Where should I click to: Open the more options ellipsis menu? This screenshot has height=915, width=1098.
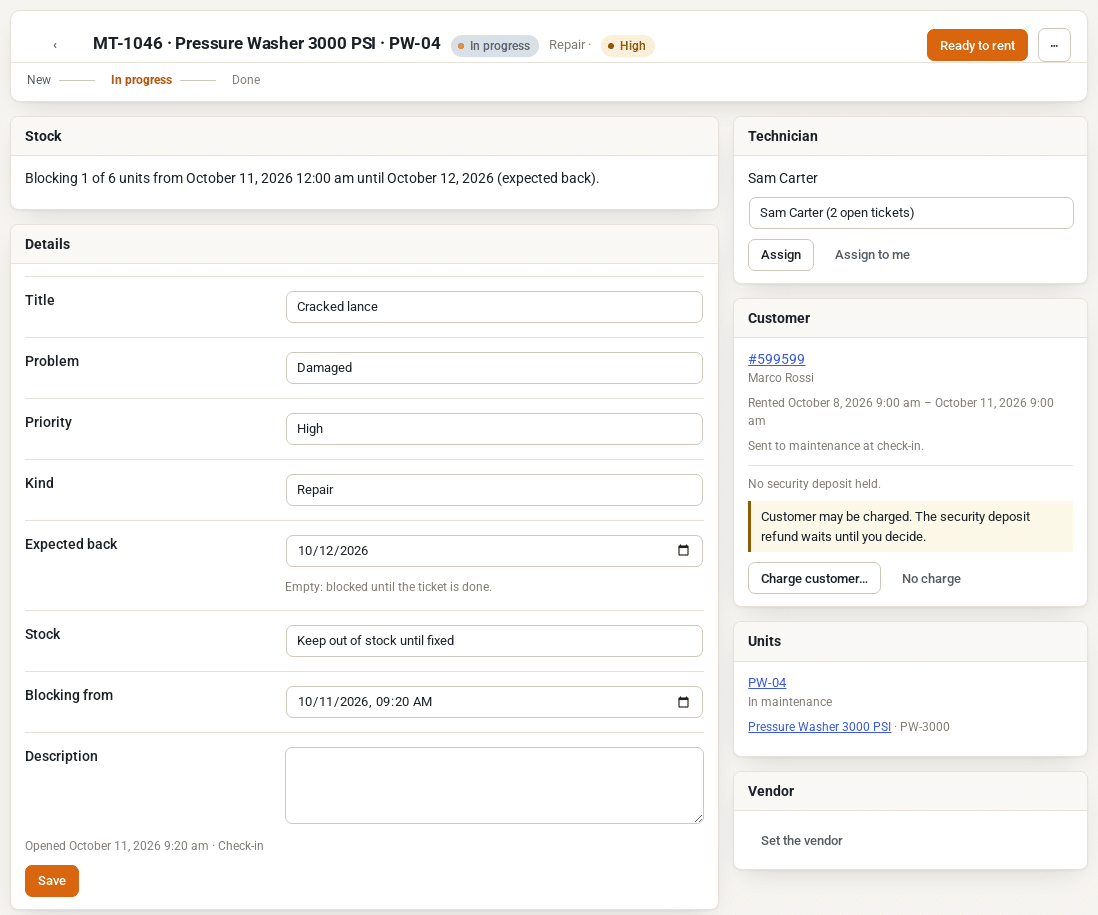tap(1054, 46)
